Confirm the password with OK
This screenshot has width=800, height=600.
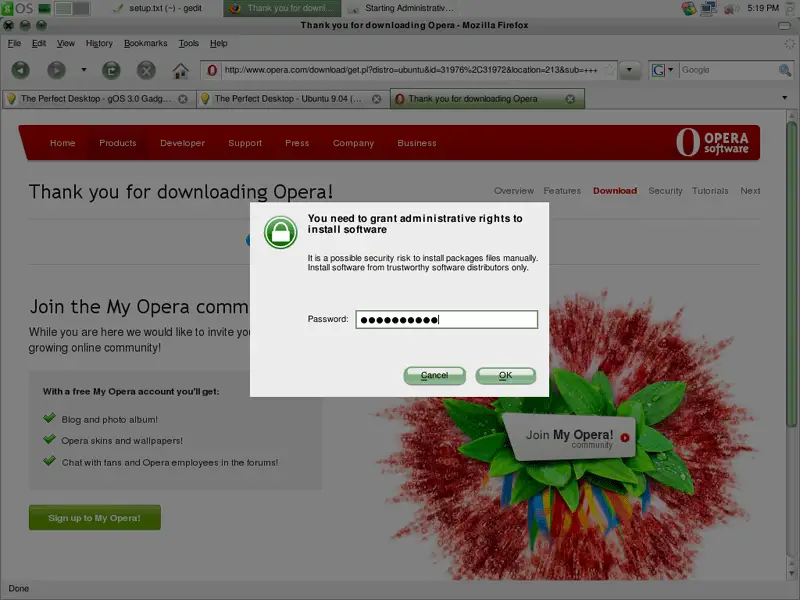tap(506, 376)
